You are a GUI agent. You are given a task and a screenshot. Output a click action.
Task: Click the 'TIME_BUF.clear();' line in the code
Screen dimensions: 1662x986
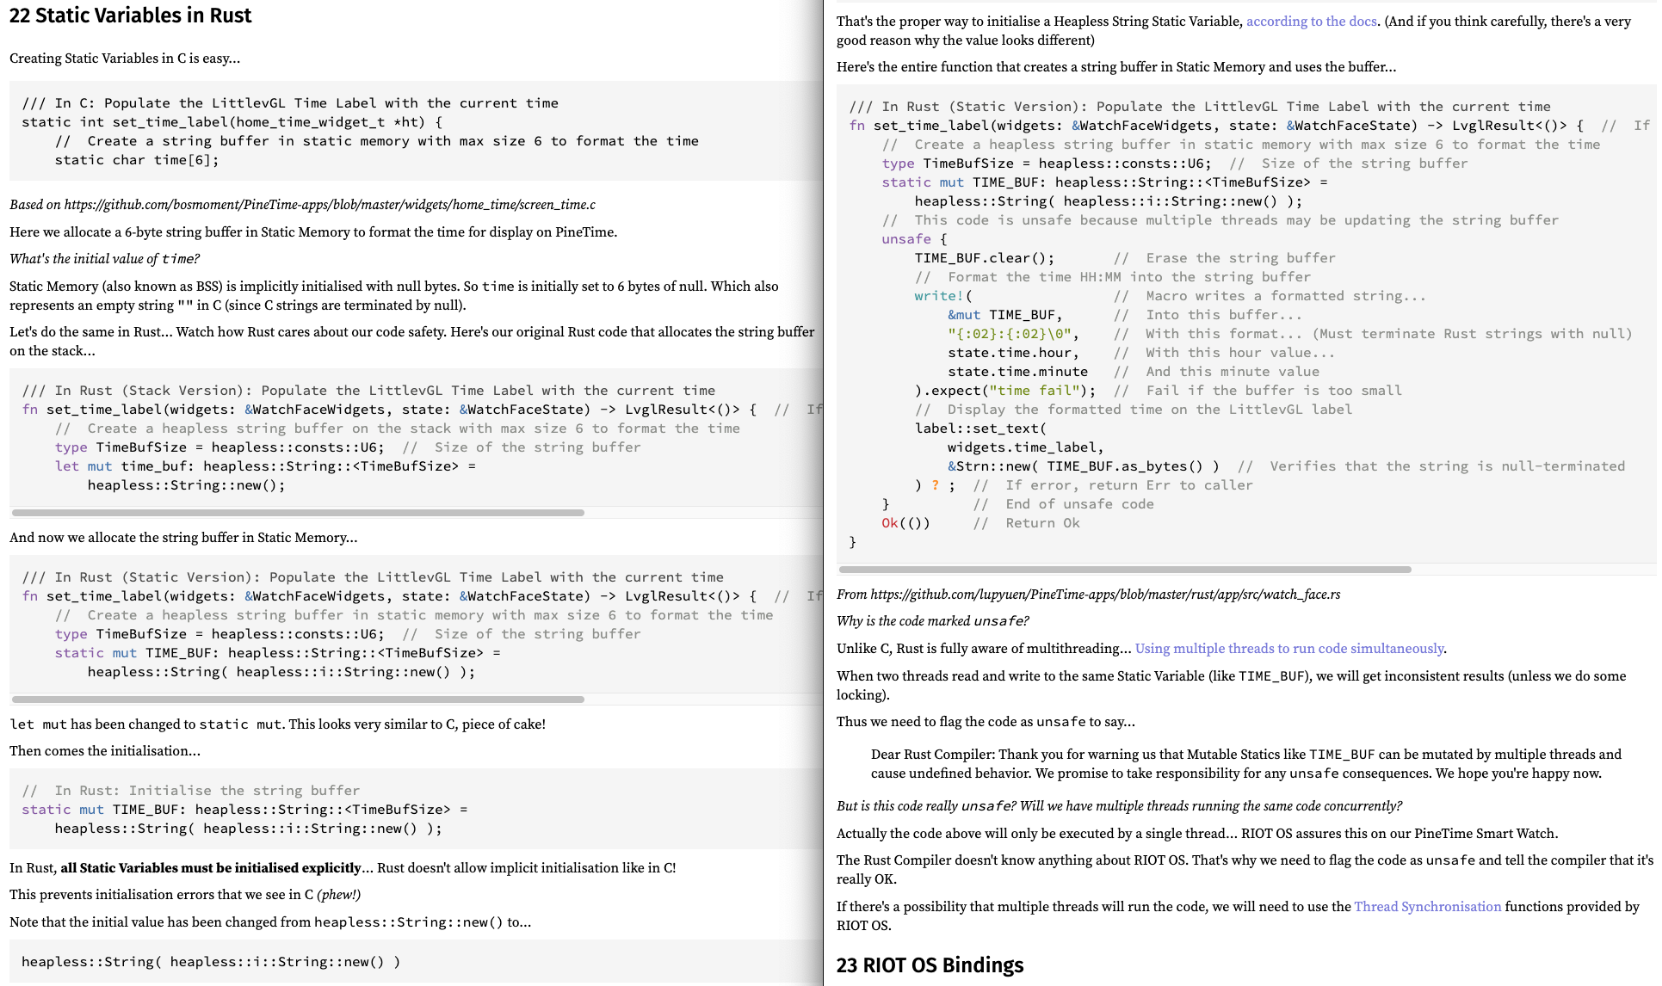(984, 258)
